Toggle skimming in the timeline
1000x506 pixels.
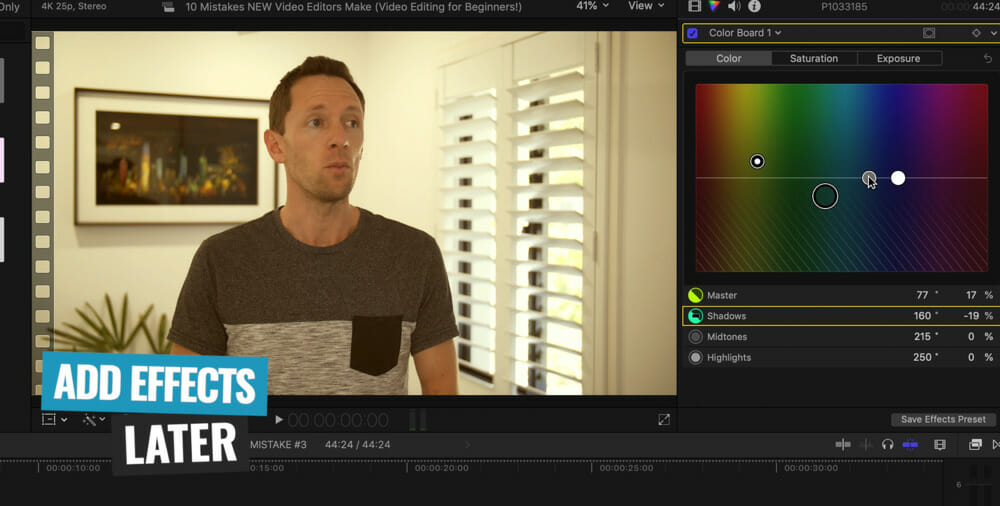[843, 444]
